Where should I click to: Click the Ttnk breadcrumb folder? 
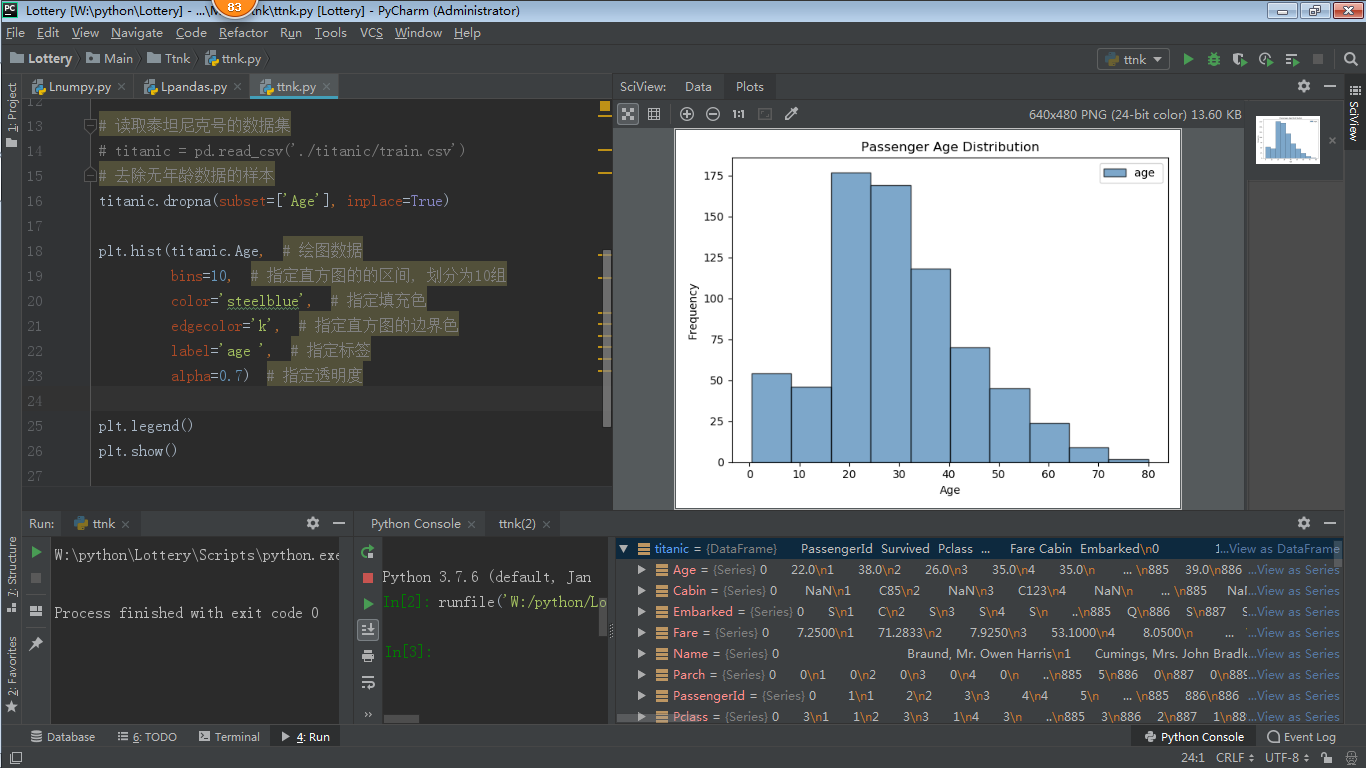pyautogui.click(x=169, y=59)
